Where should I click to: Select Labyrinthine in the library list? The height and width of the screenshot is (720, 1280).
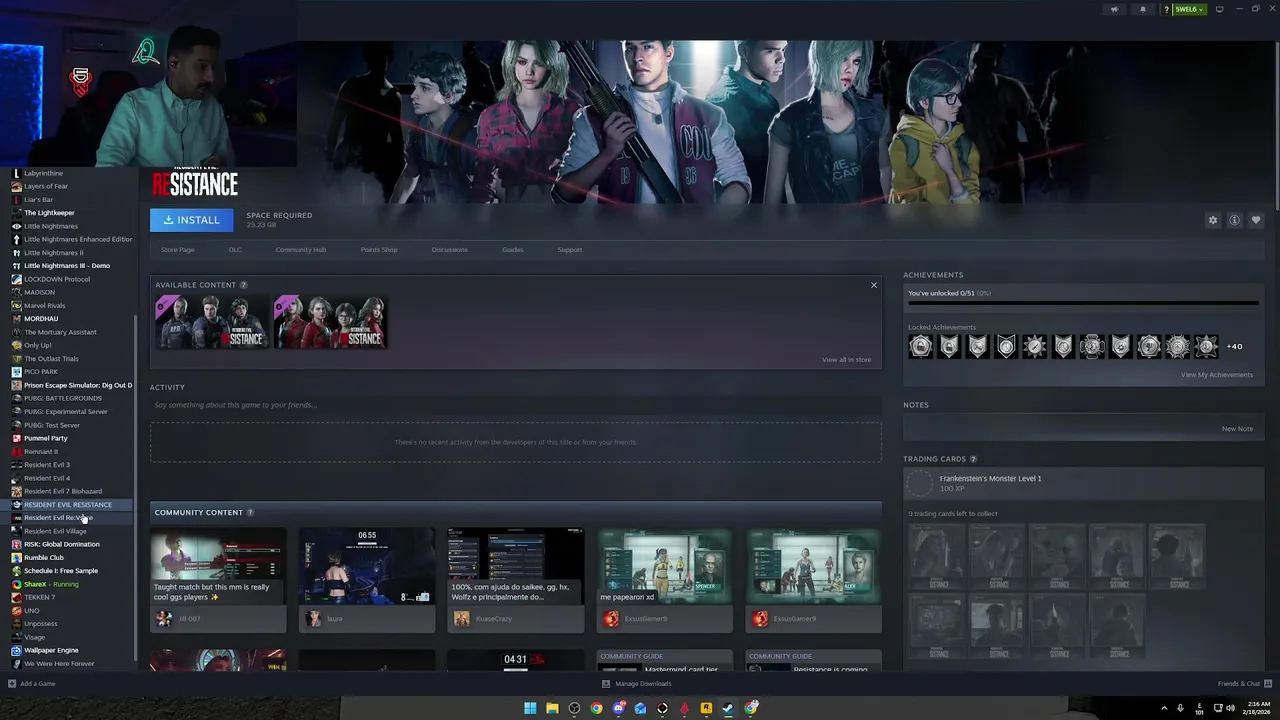(43, 173)
